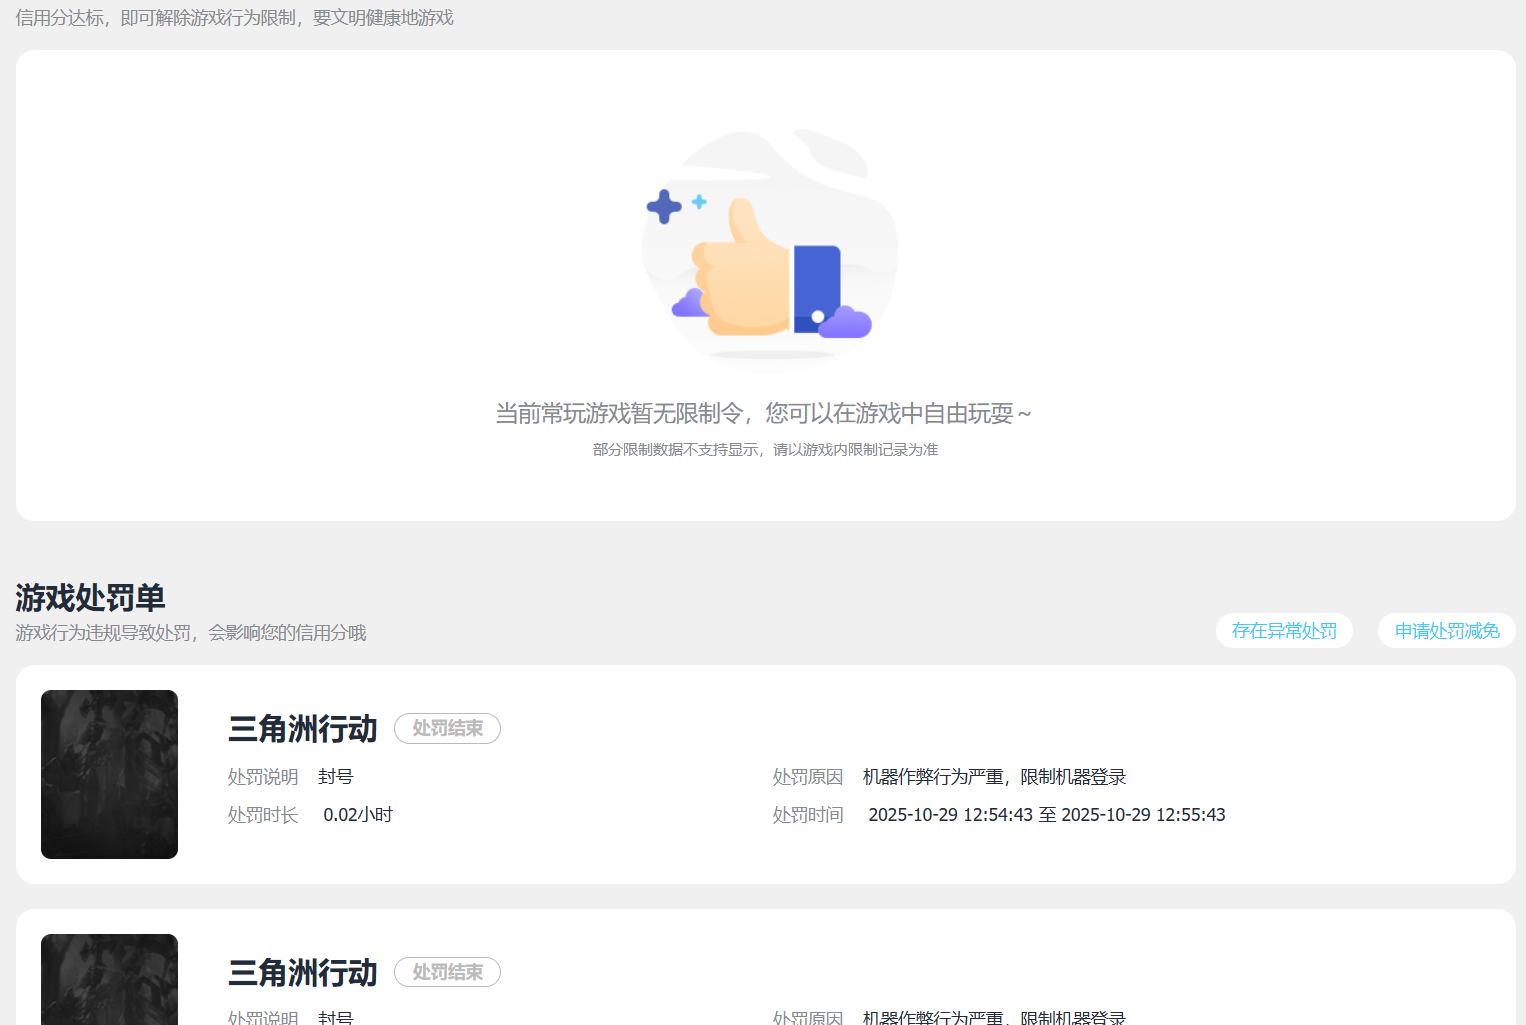Viewport: 1526px width, 1025px height.
Task: Click first card's 机器作弊行为严重 reason text
Action: [994, 777]
